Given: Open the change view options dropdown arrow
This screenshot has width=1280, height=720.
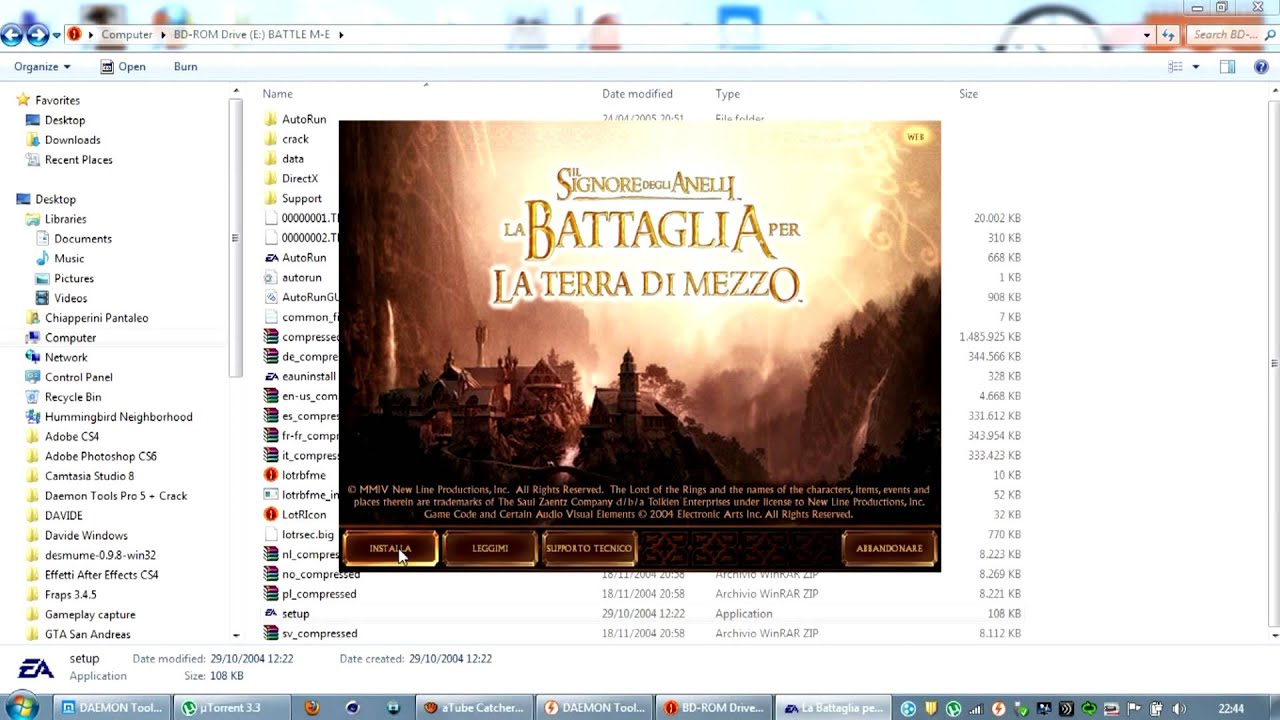Looking at the screenshot, I should (1195, 67).
